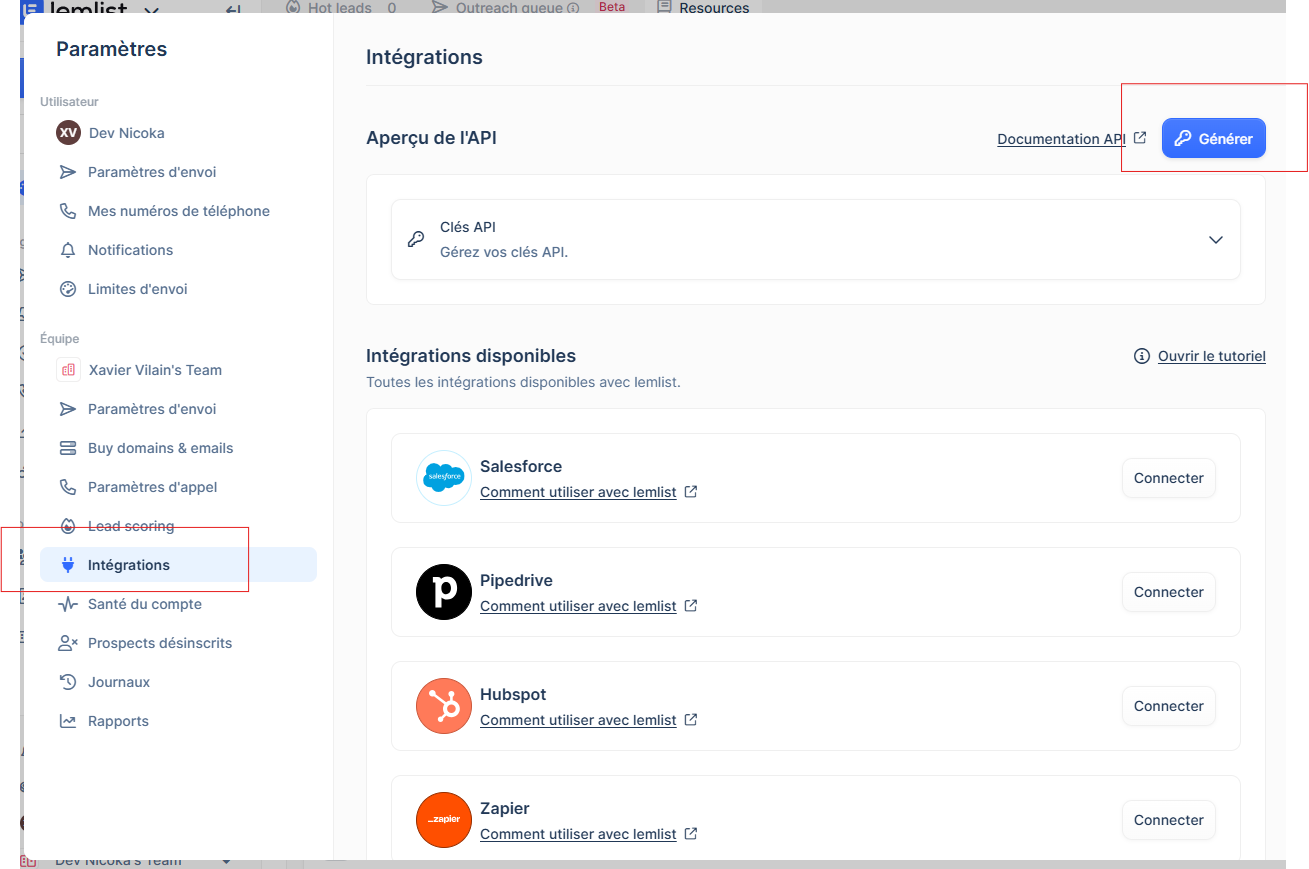Connect the Hubspot integration
Image resolution: width=1309 pixels, height=869 pixels.
1168,706
